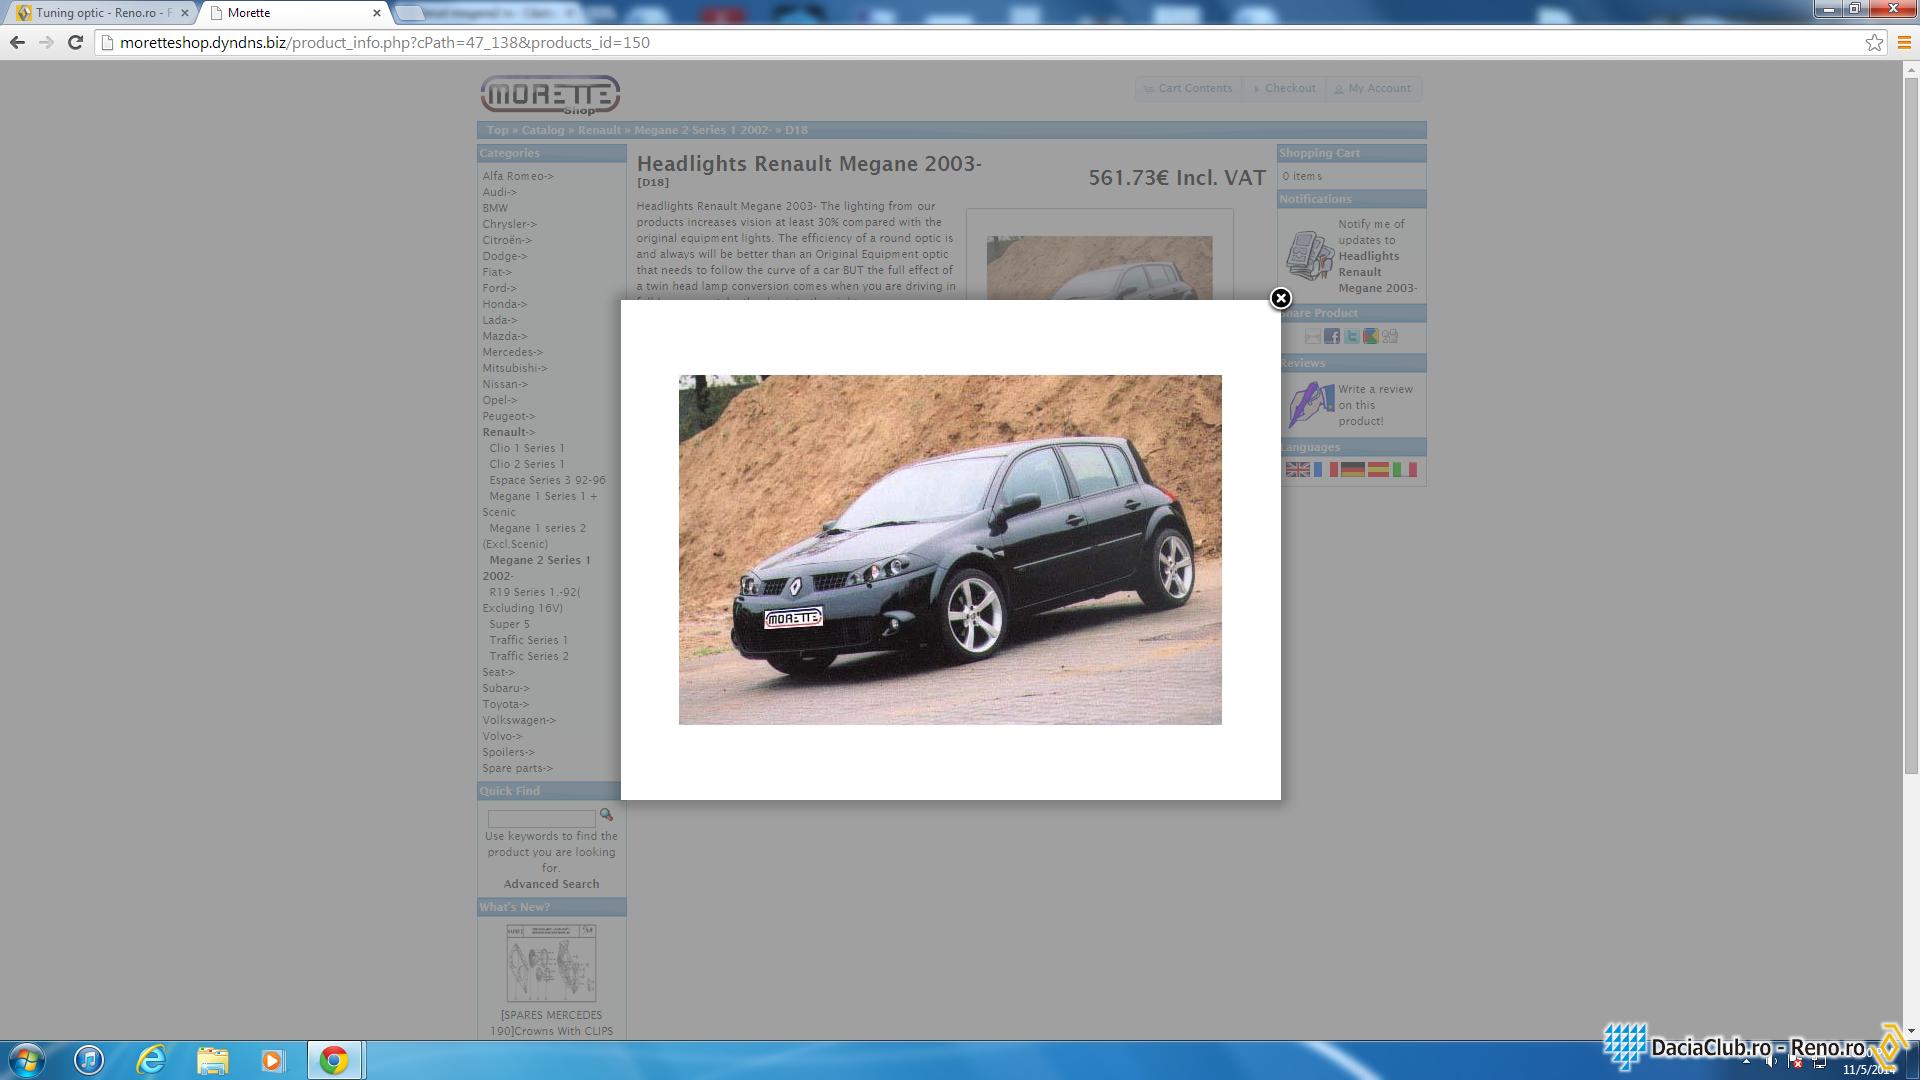
Task: Click Catalog in breadcrumb
Action: pyautogui.click(x=543, y=130)
